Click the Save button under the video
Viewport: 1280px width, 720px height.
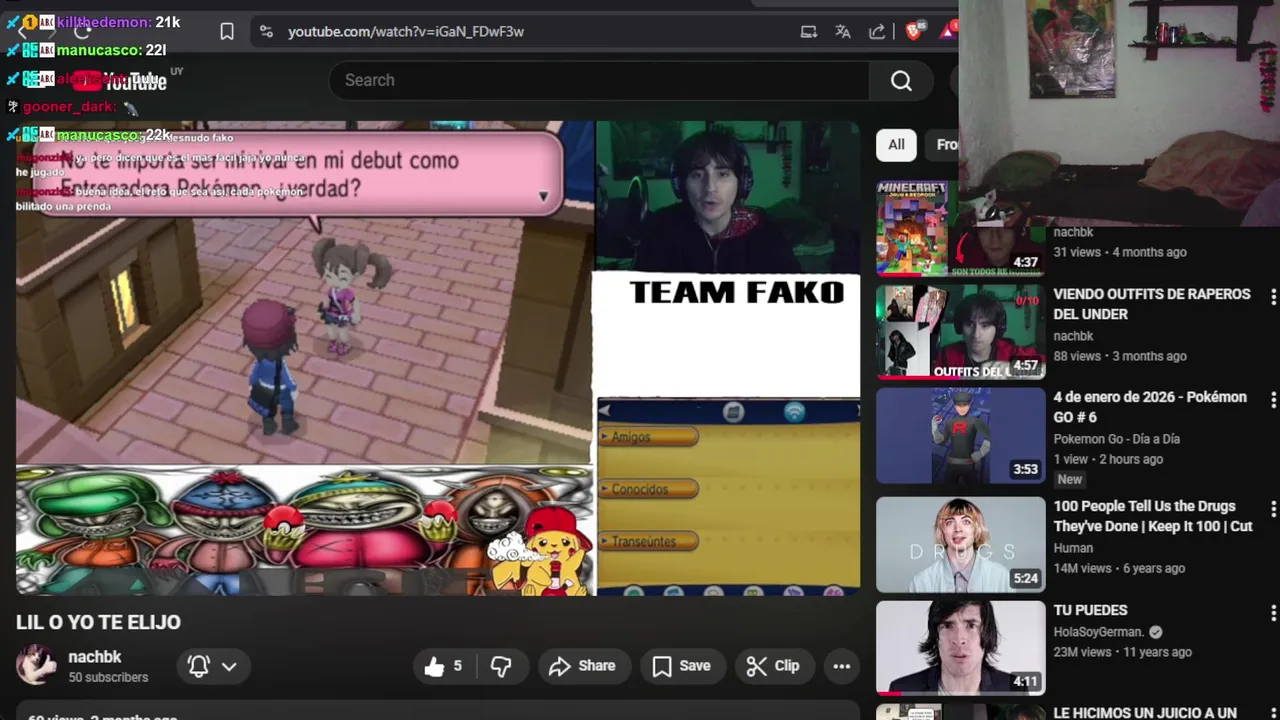click(x=682, y=666)
